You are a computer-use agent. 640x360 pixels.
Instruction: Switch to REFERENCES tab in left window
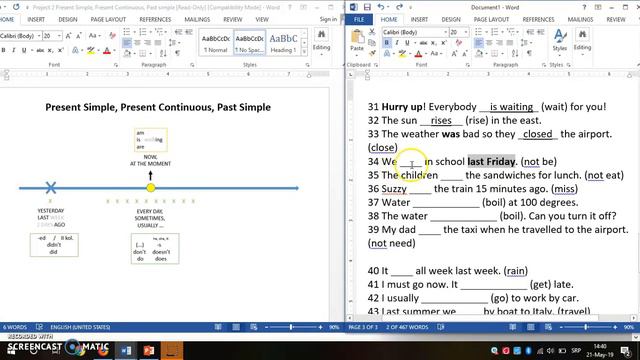point(155,20)
